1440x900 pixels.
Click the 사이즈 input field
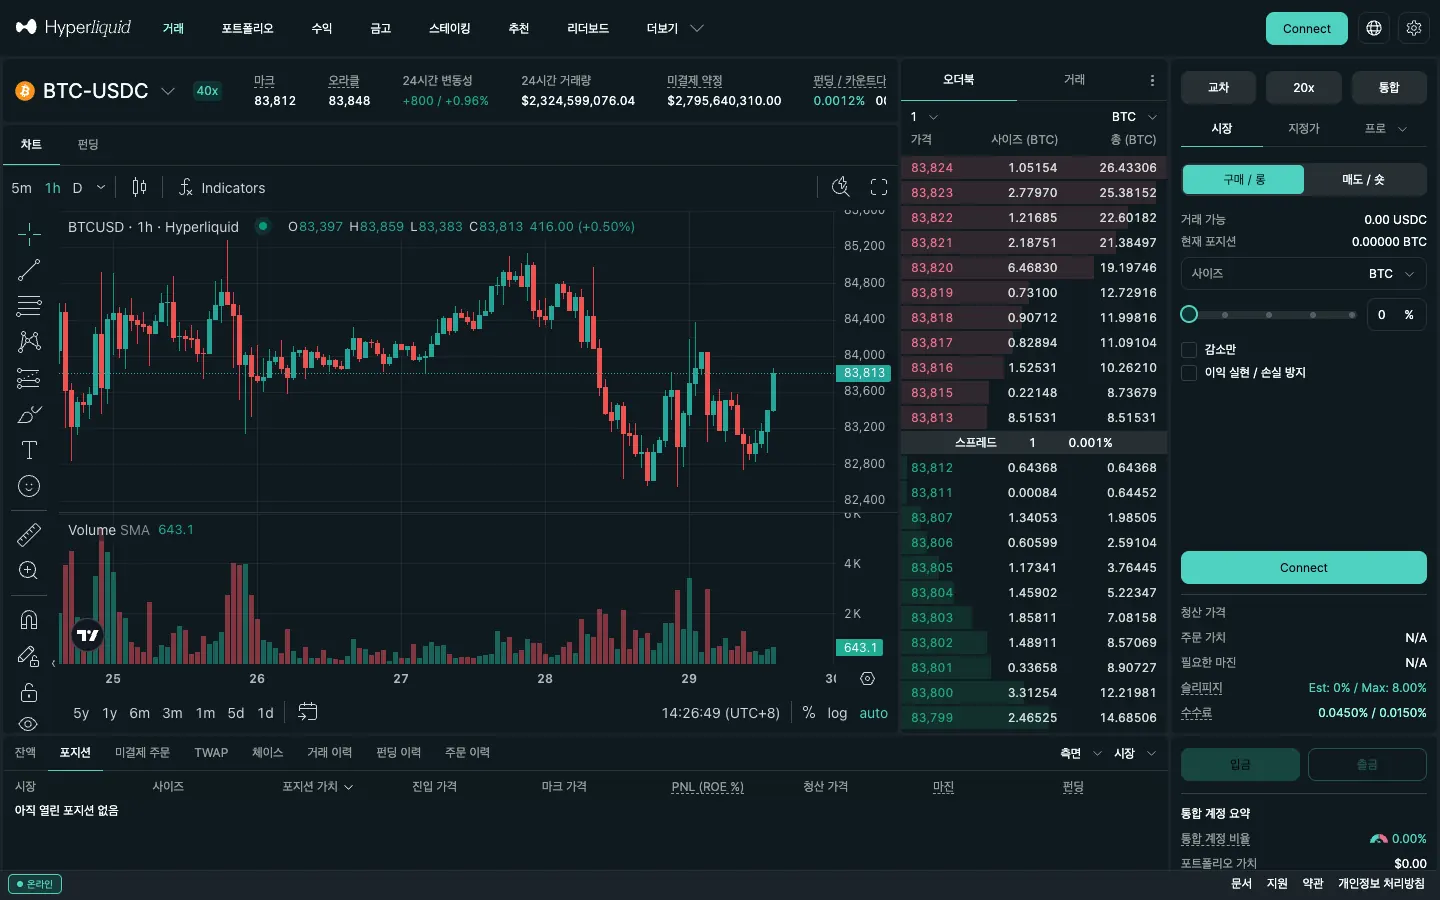coord(1303,273)
